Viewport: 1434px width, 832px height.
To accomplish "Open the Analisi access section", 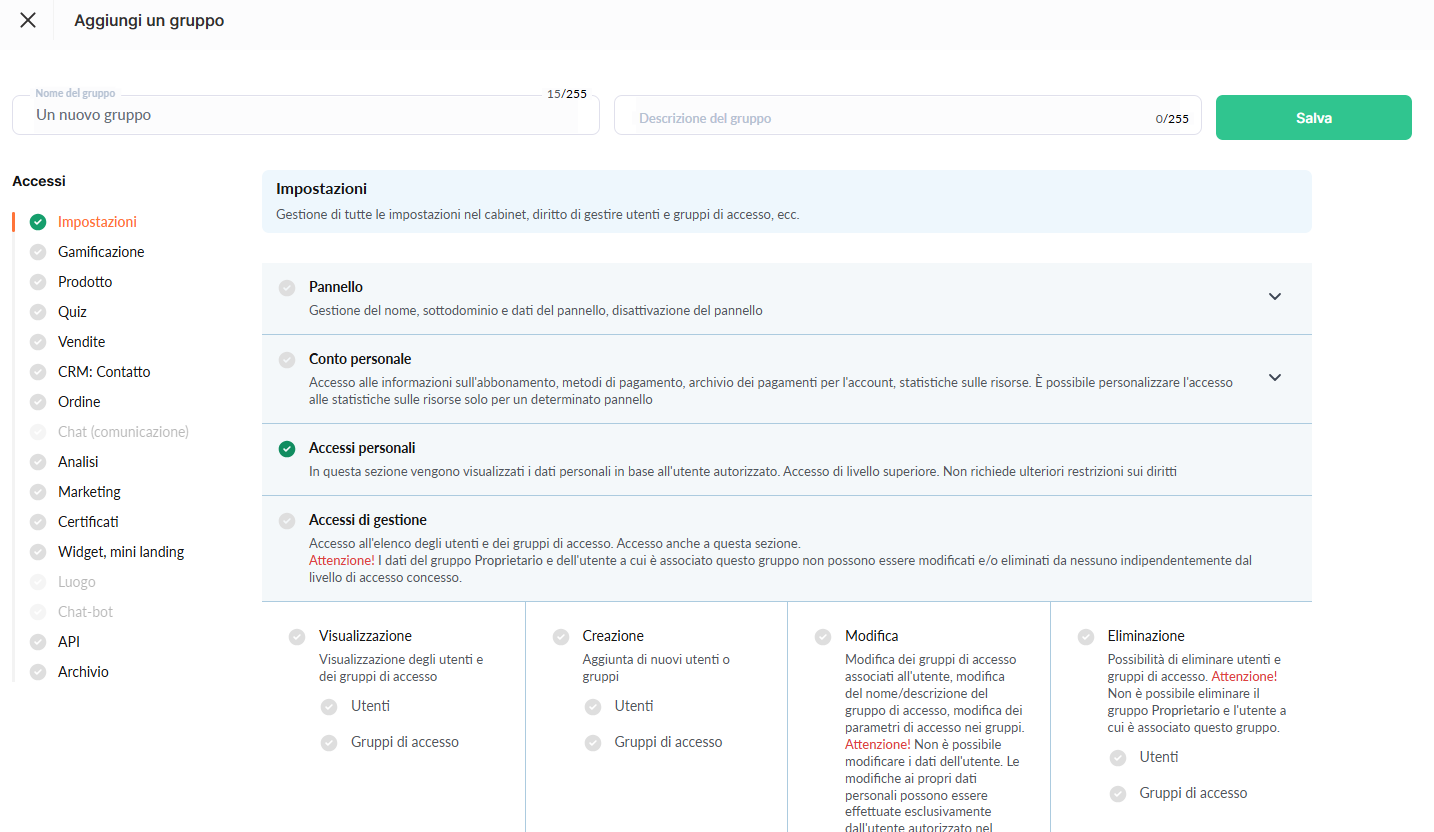I will coord(78,462).
